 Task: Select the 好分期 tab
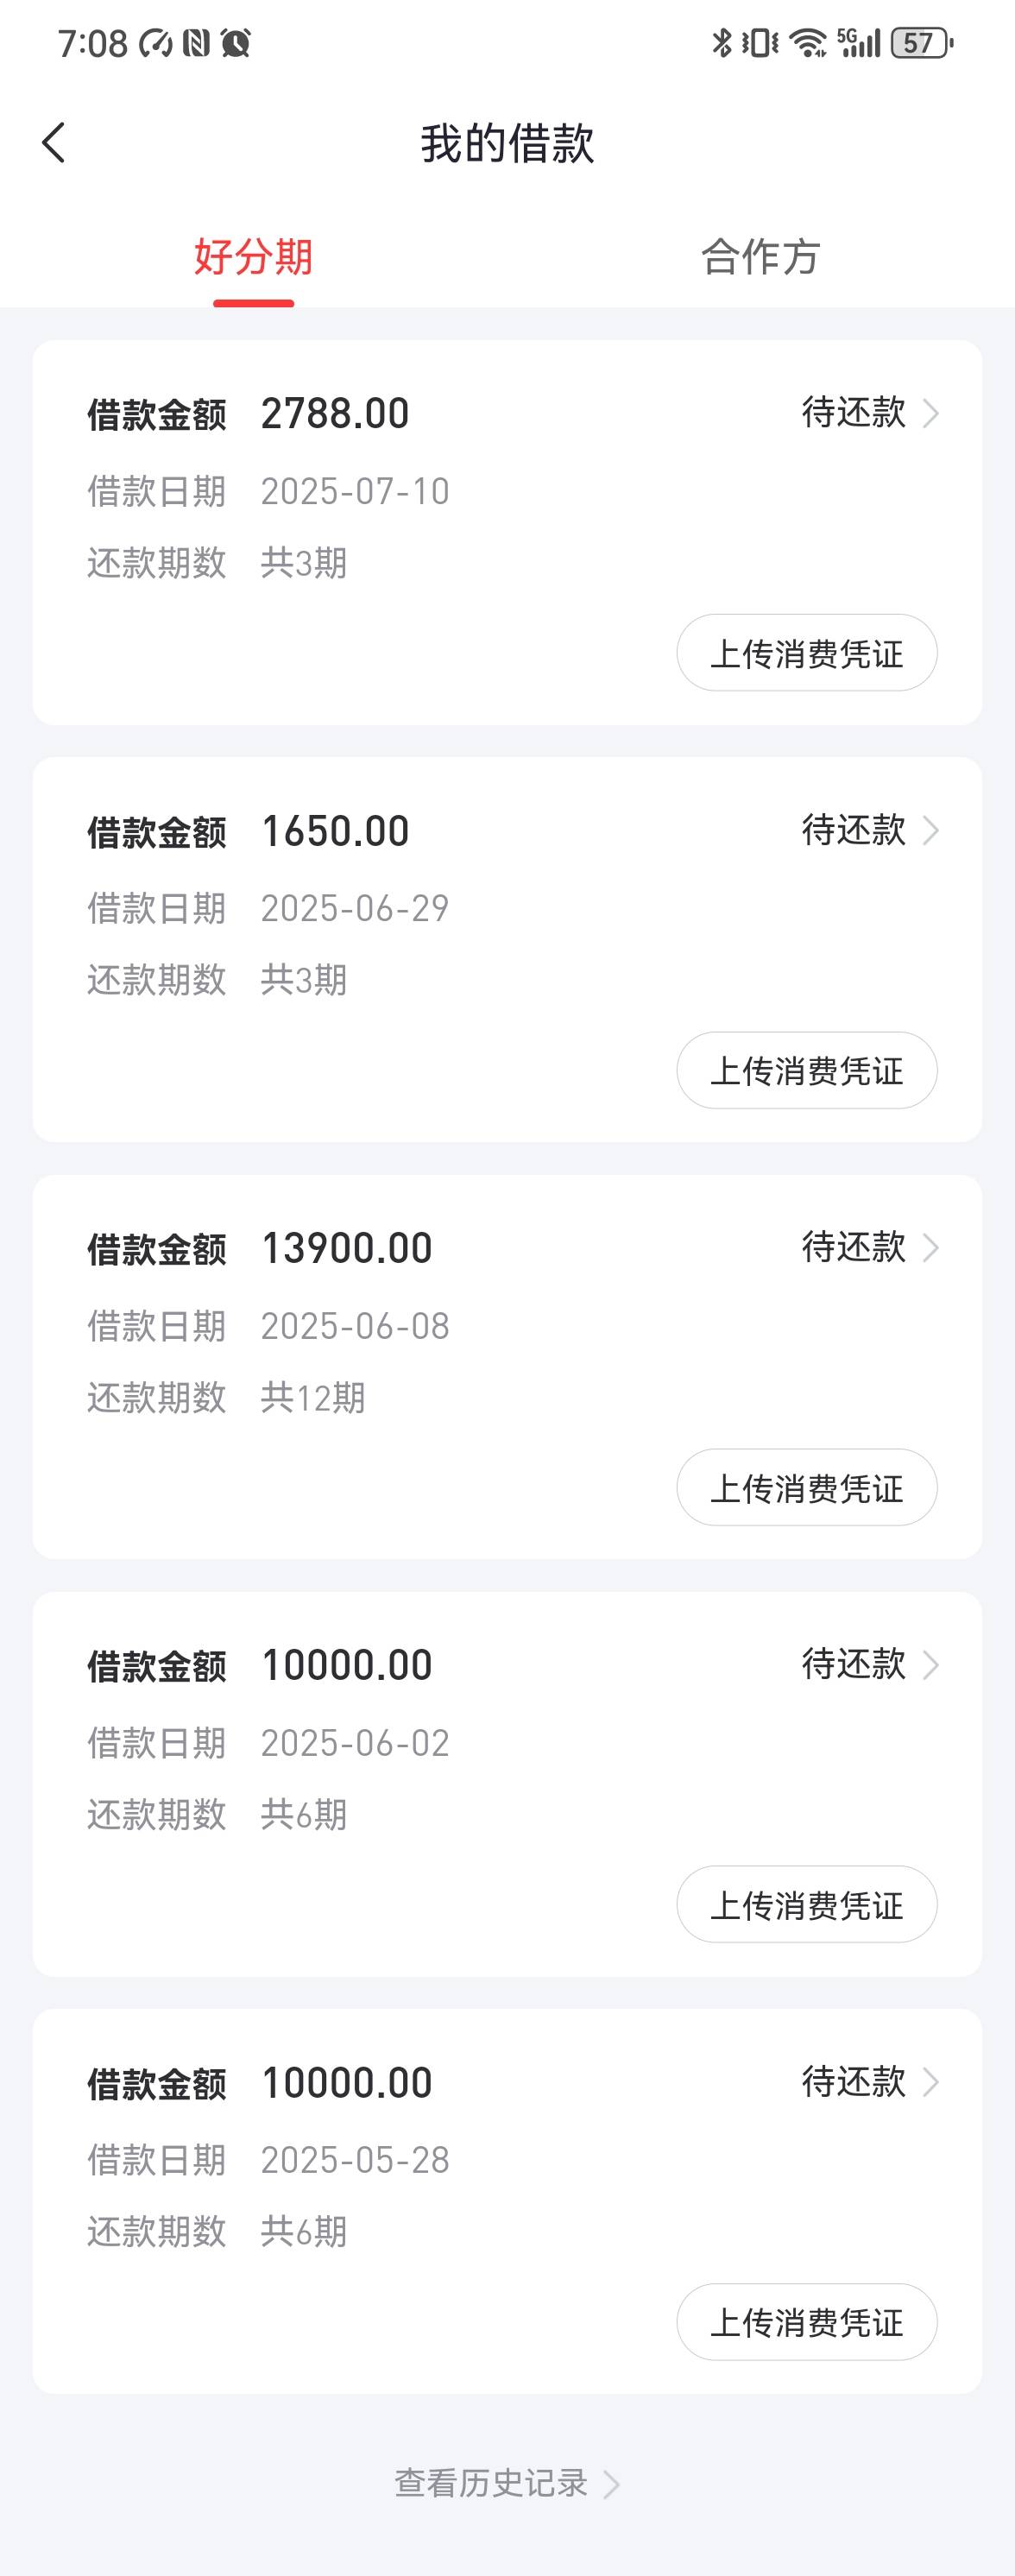click(253, 257)
